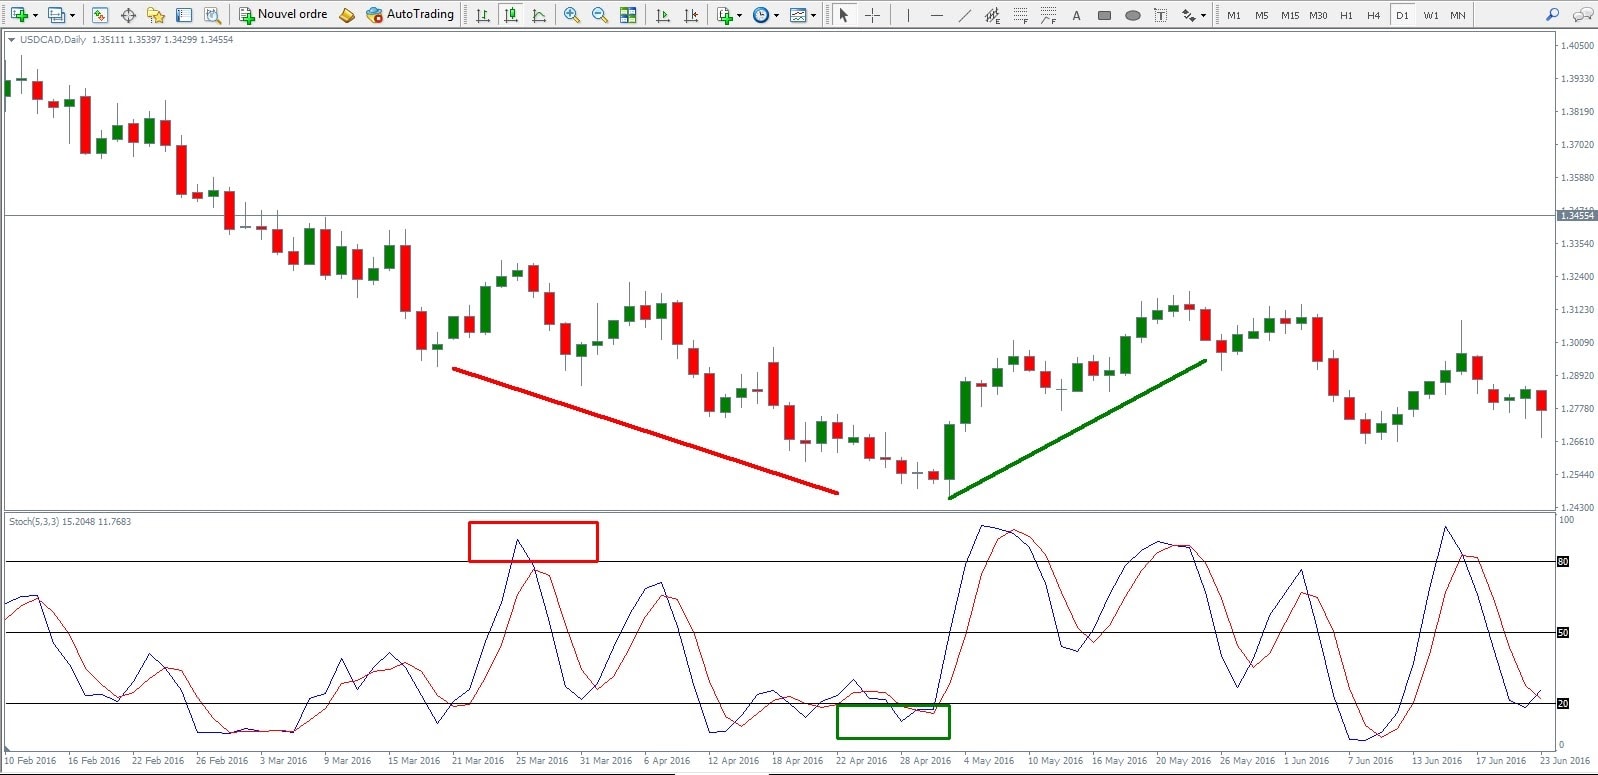This screenshot has width=1598, height=775.
Task: Tile chart windows icon
Action: click(x=628, y=15)
